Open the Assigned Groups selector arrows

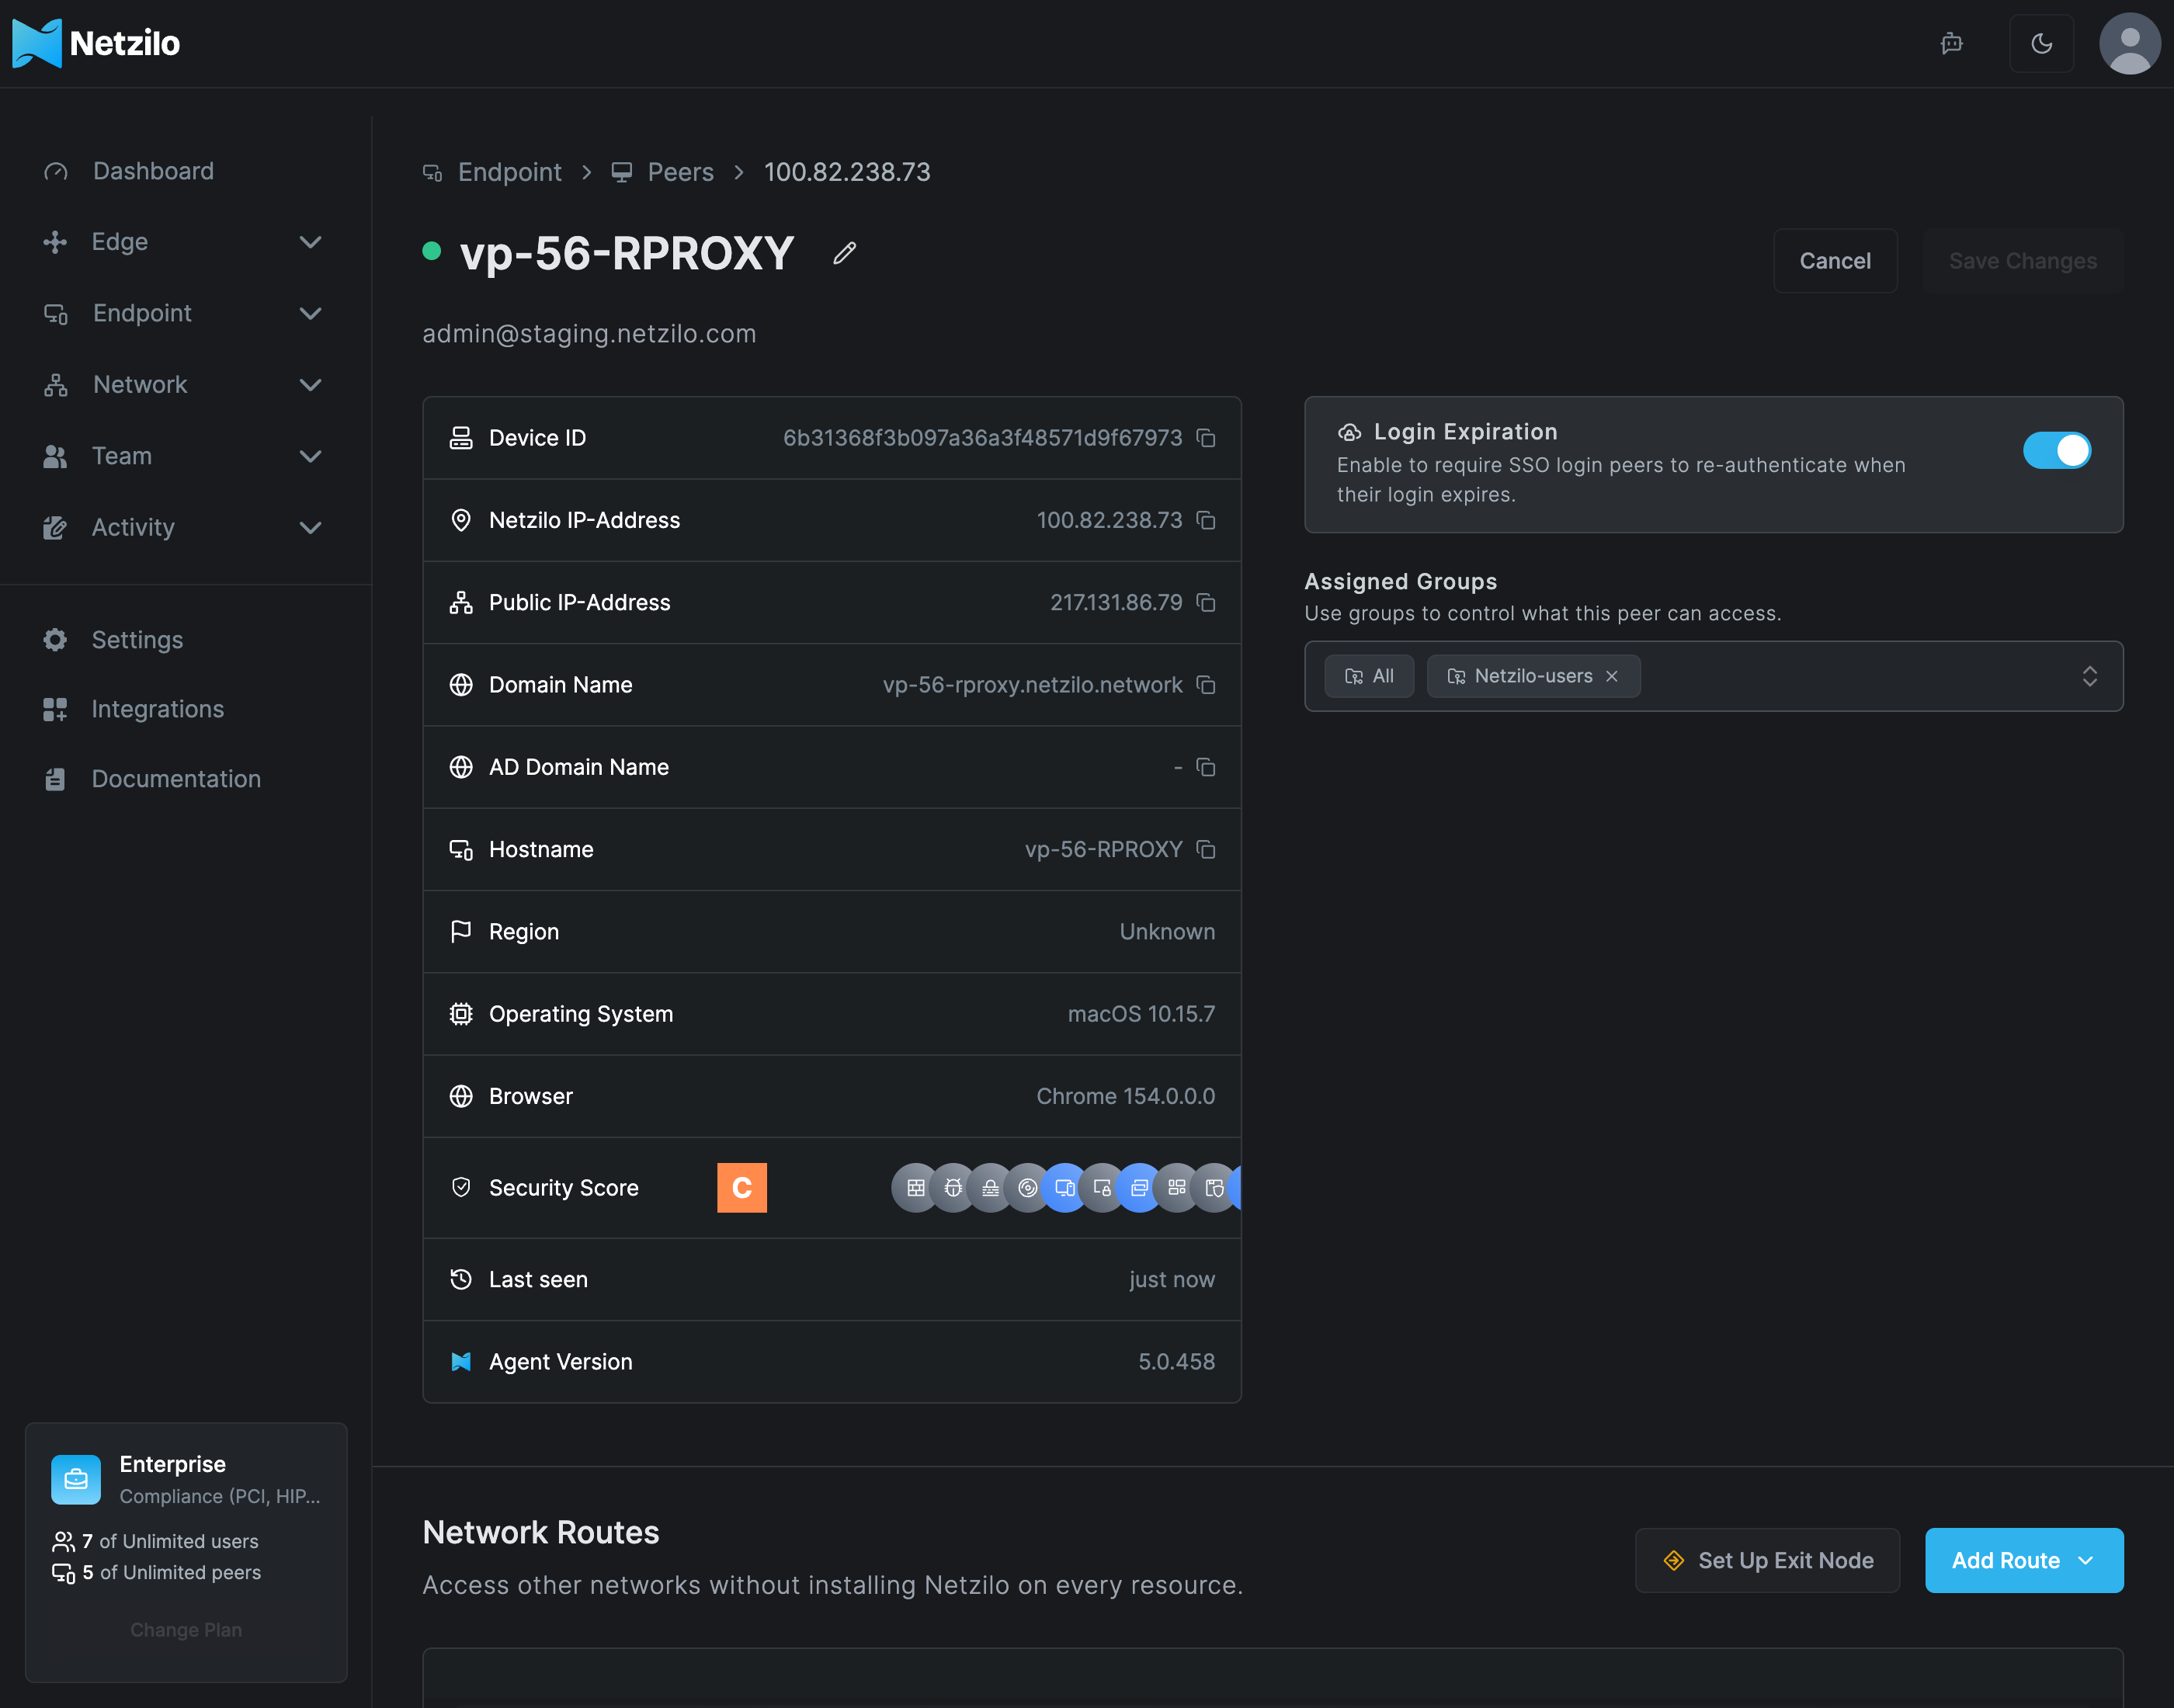(x=2090, y=676)
